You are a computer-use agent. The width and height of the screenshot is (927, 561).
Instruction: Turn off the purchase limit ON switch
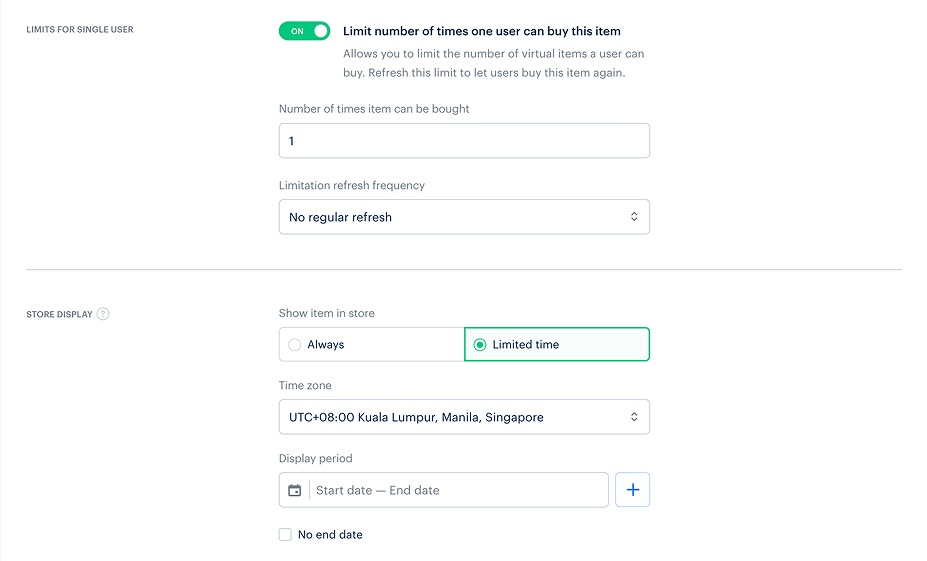click(x=304, y=31)
